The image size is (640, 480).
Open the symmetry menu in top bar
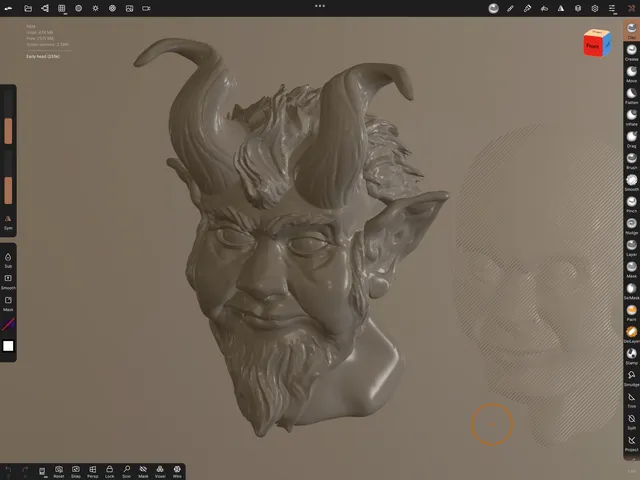(561, 8)
